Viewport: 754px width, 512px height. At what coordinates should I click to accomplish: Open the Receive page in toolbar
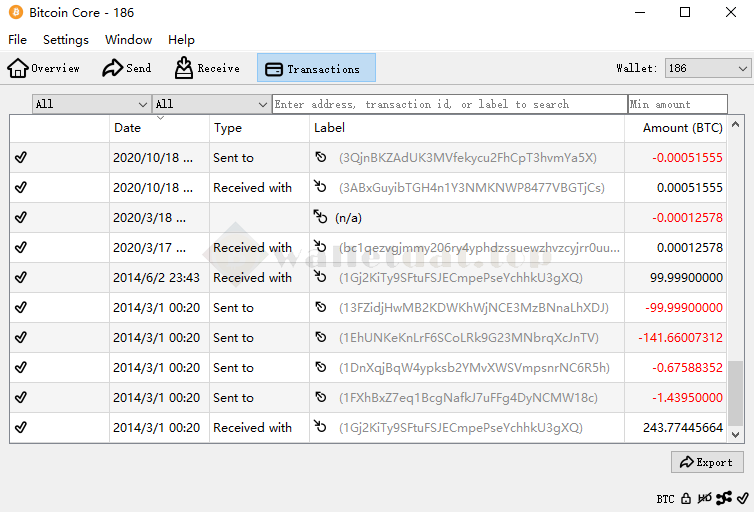coord(207,68)
